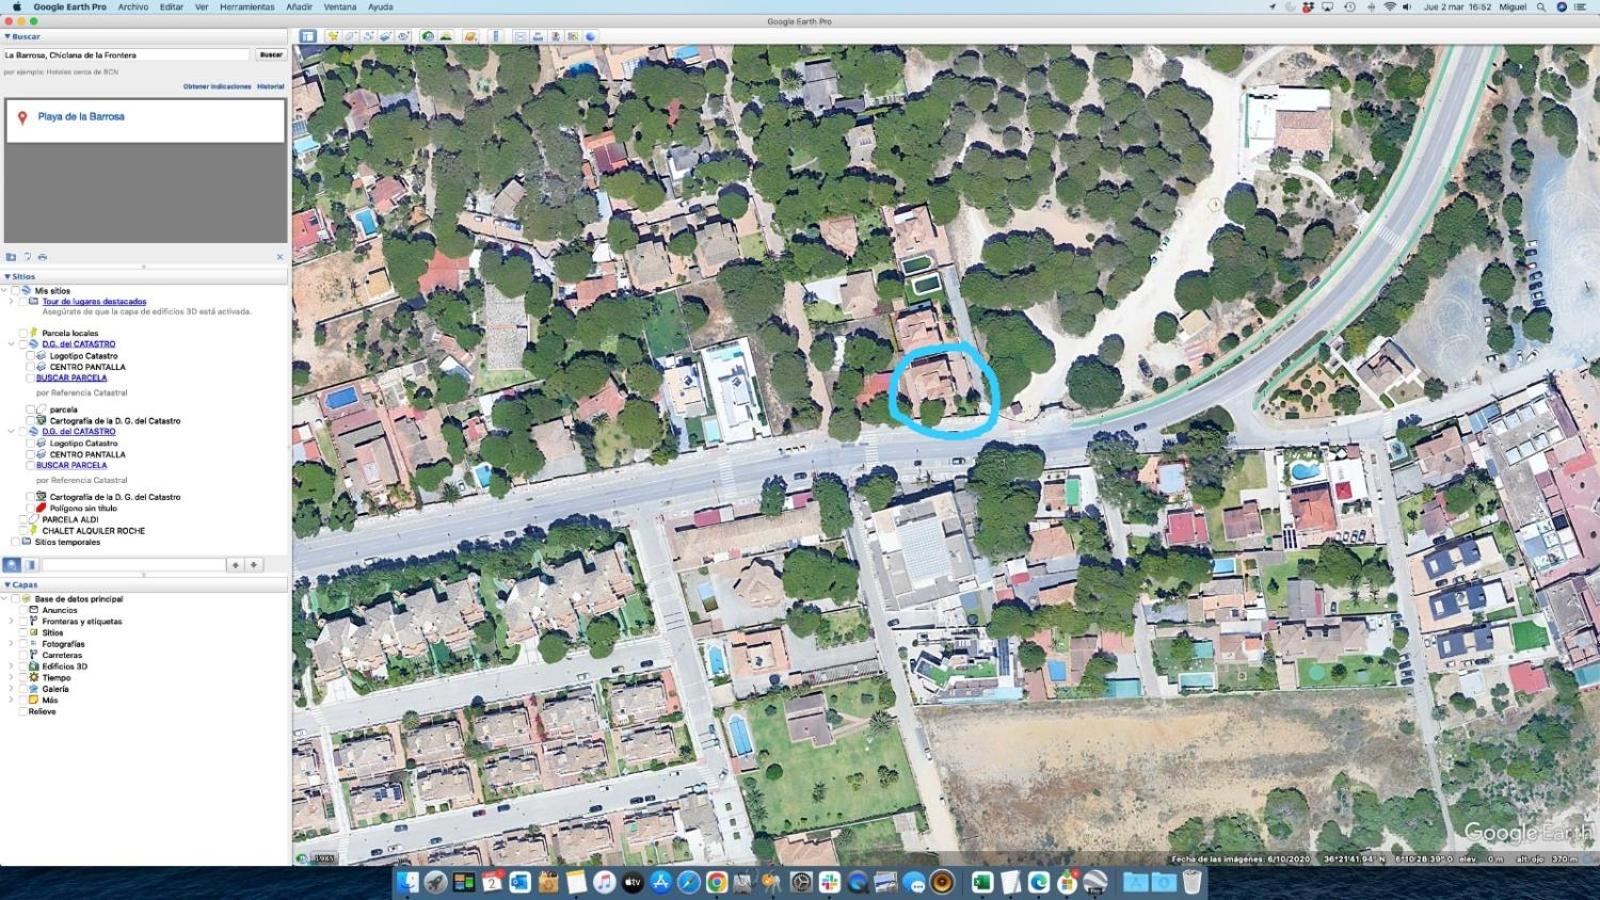Select the Add Polygon tool

(351, 36)
